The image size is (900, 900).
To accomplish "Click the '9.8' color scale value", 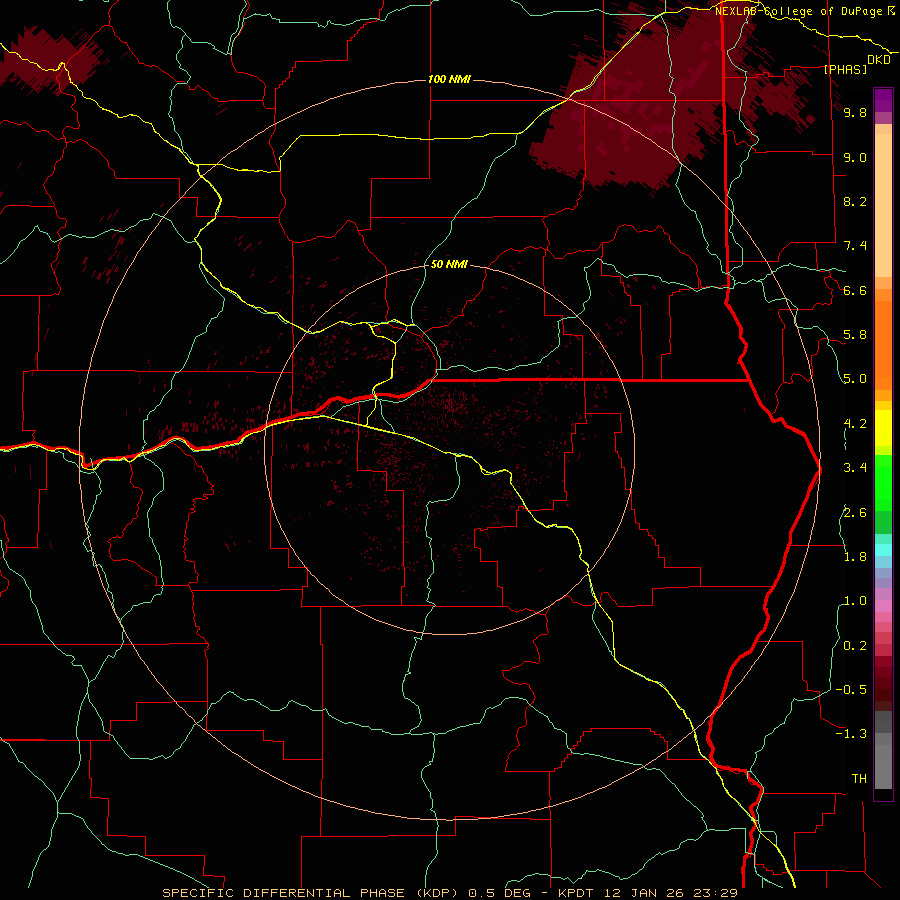I will pos(855,112).
